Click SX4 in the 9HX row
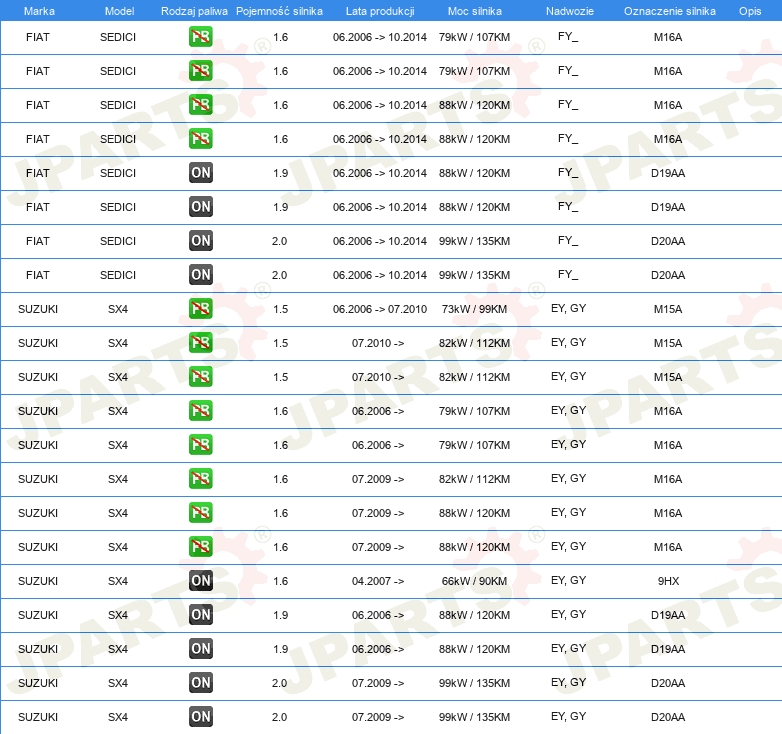 (x=118, y=581)
